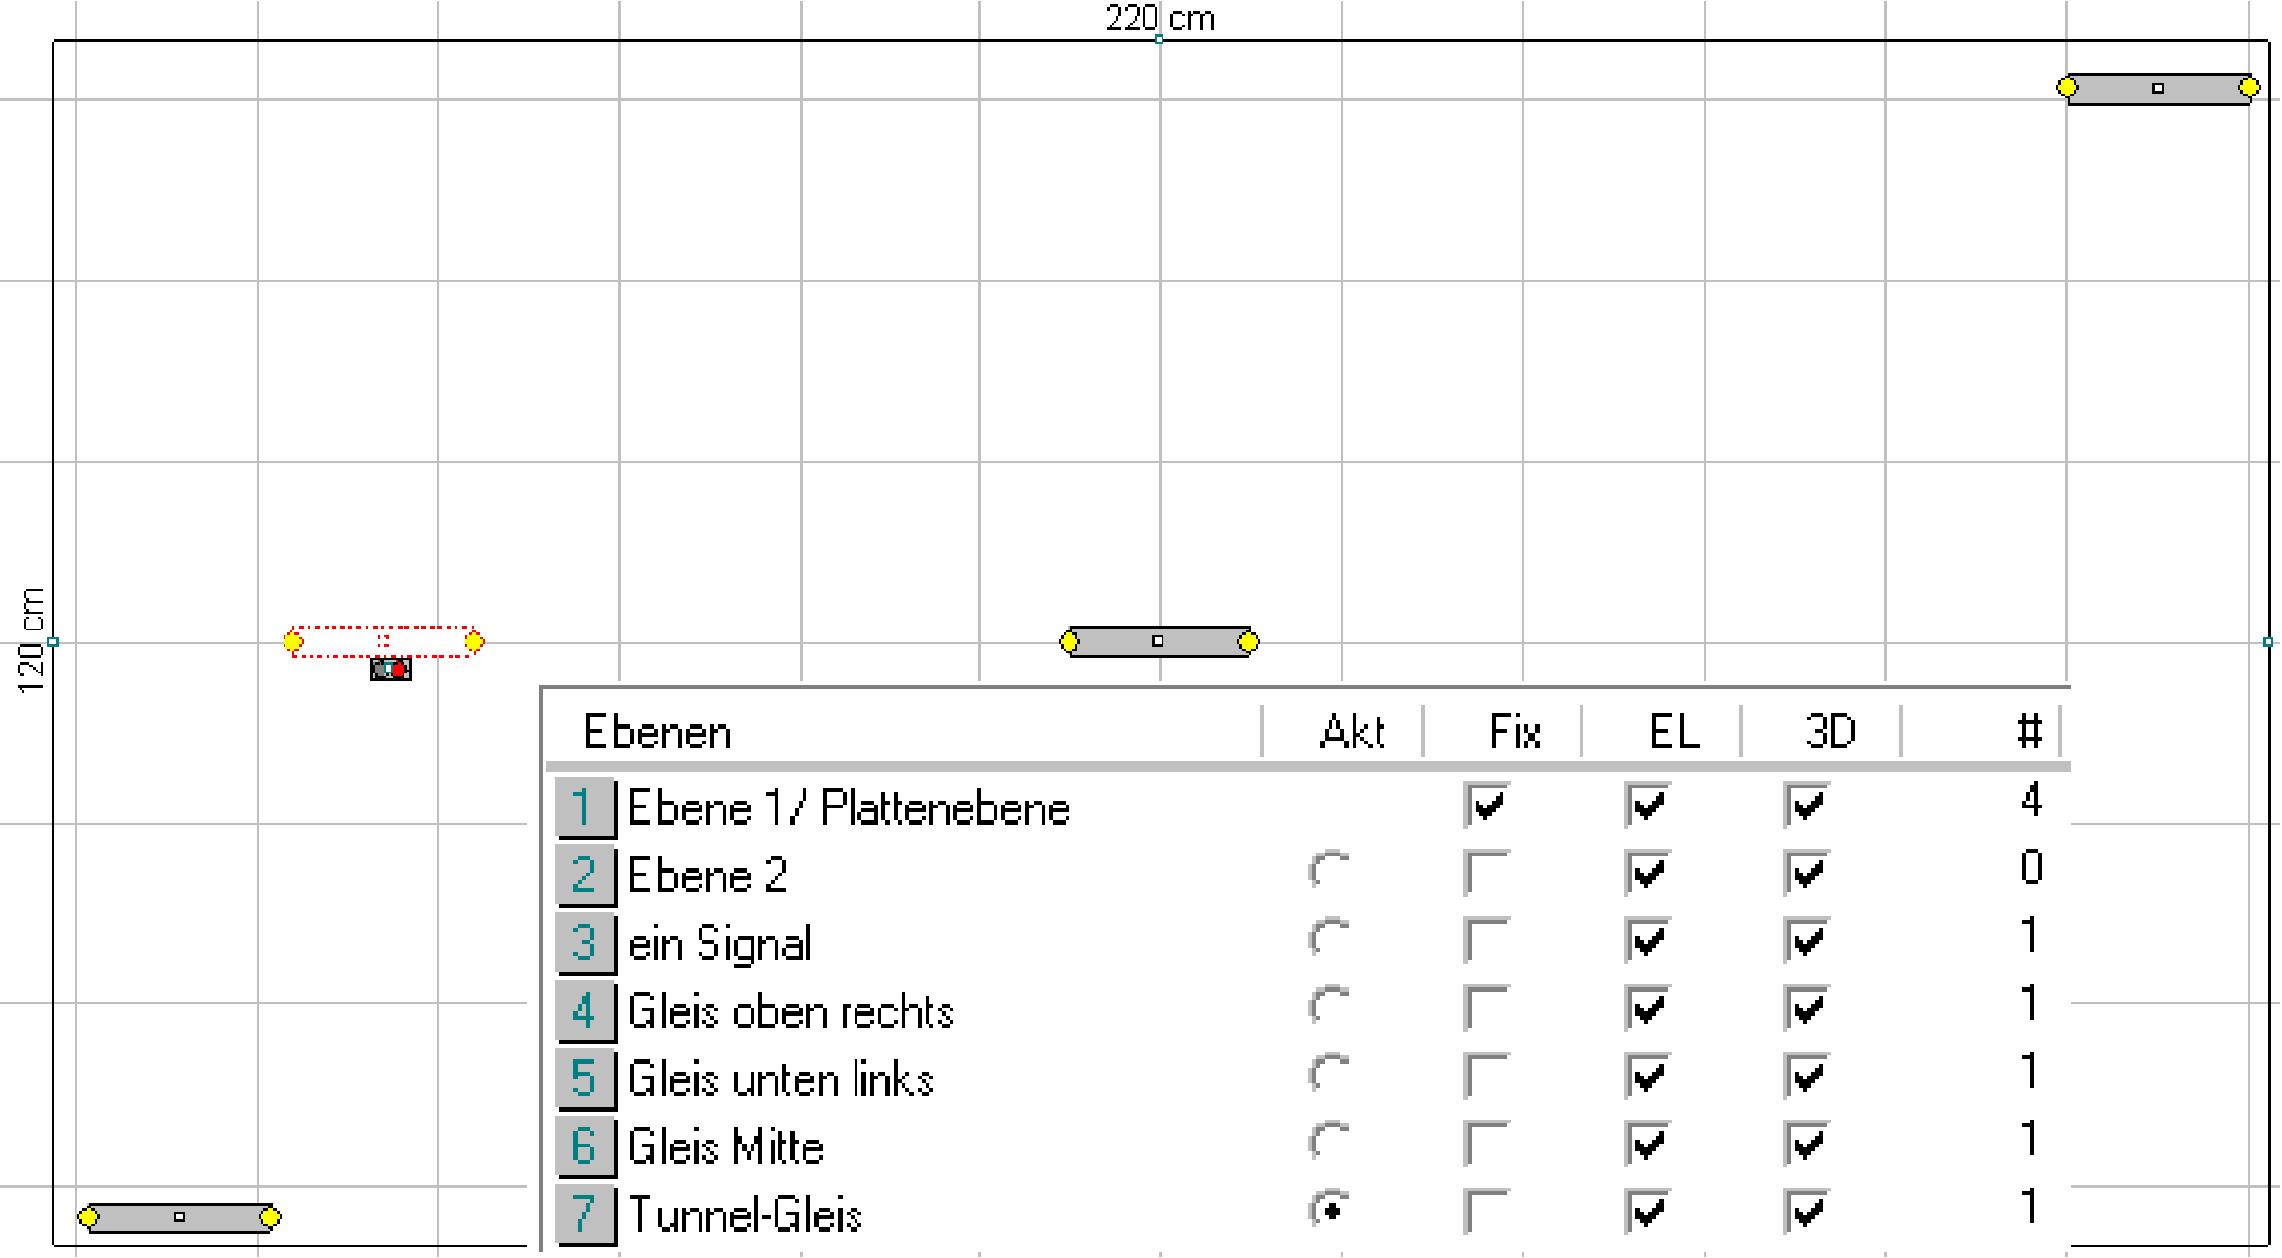Click the number 5 layer button
This screenshot has width=2282, height=1258.
click(x=584, y=1079)
